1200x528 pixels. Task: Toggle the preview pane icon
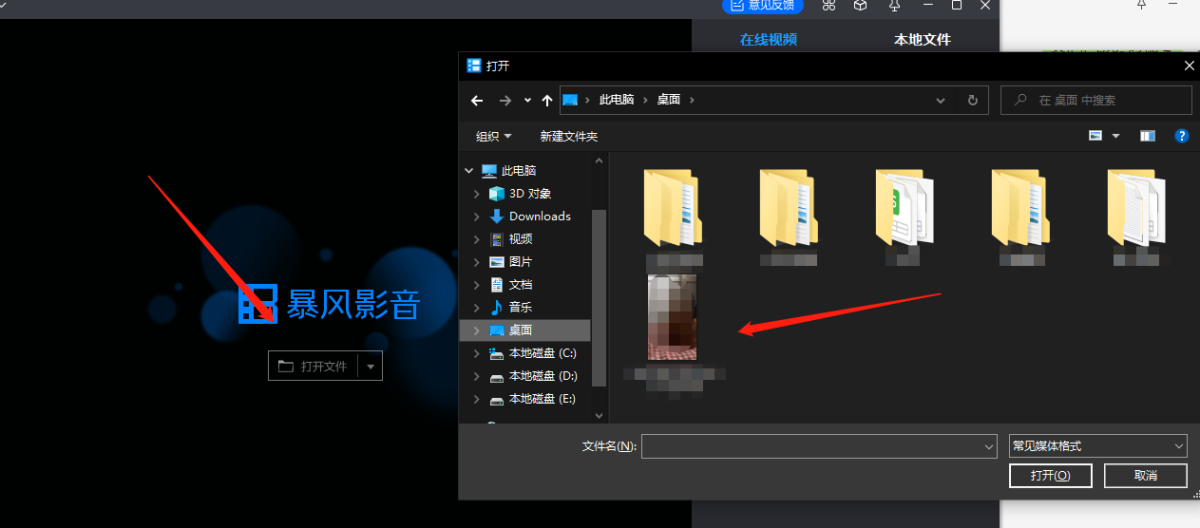click(x=1147, y=136)
